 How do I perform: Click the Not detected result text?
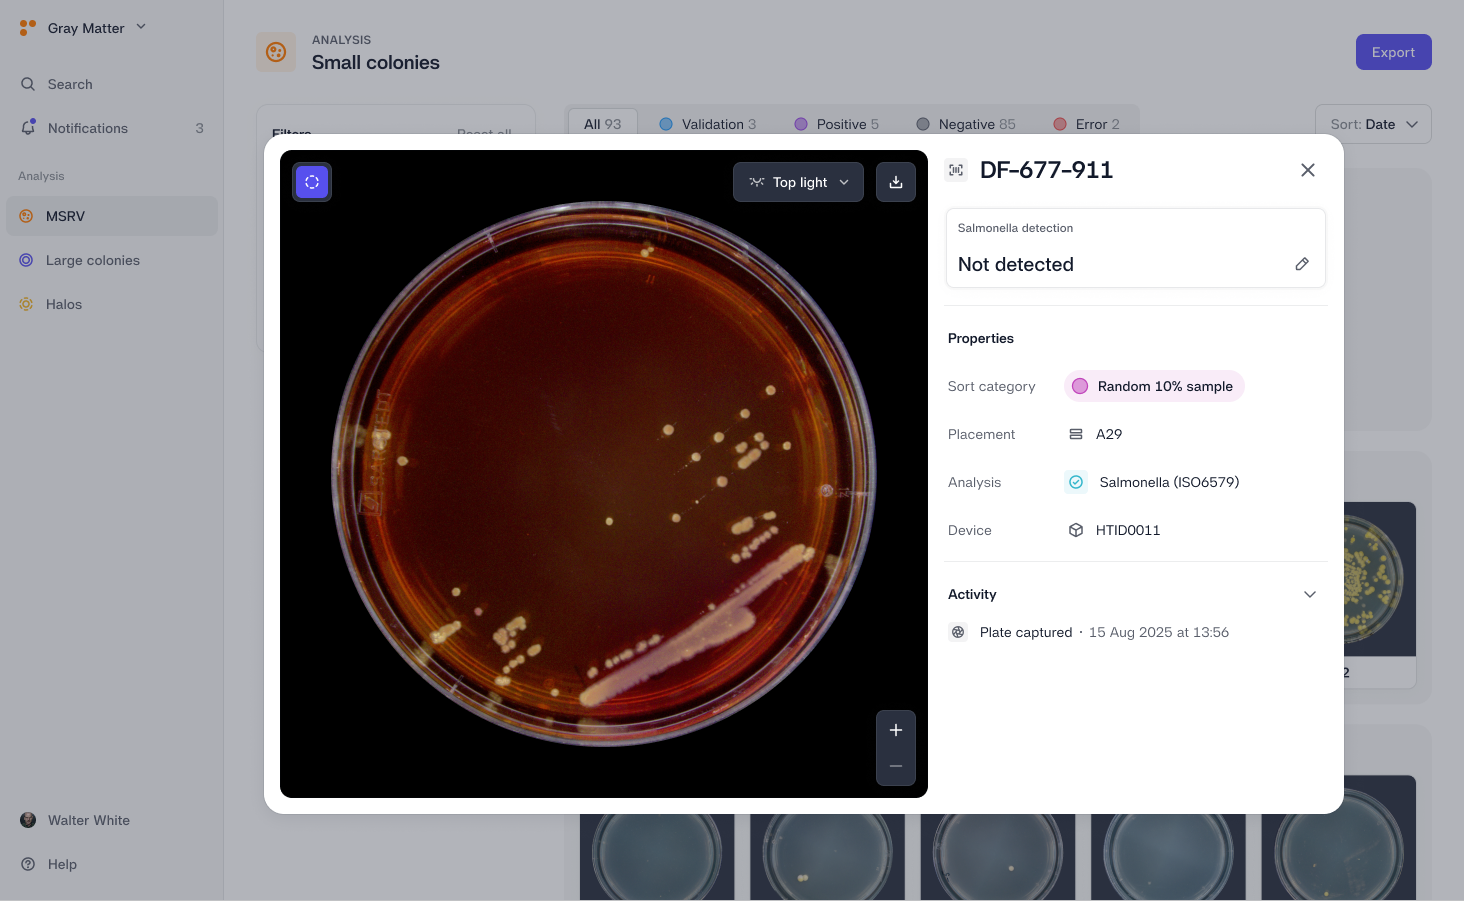click(1016, 264)
